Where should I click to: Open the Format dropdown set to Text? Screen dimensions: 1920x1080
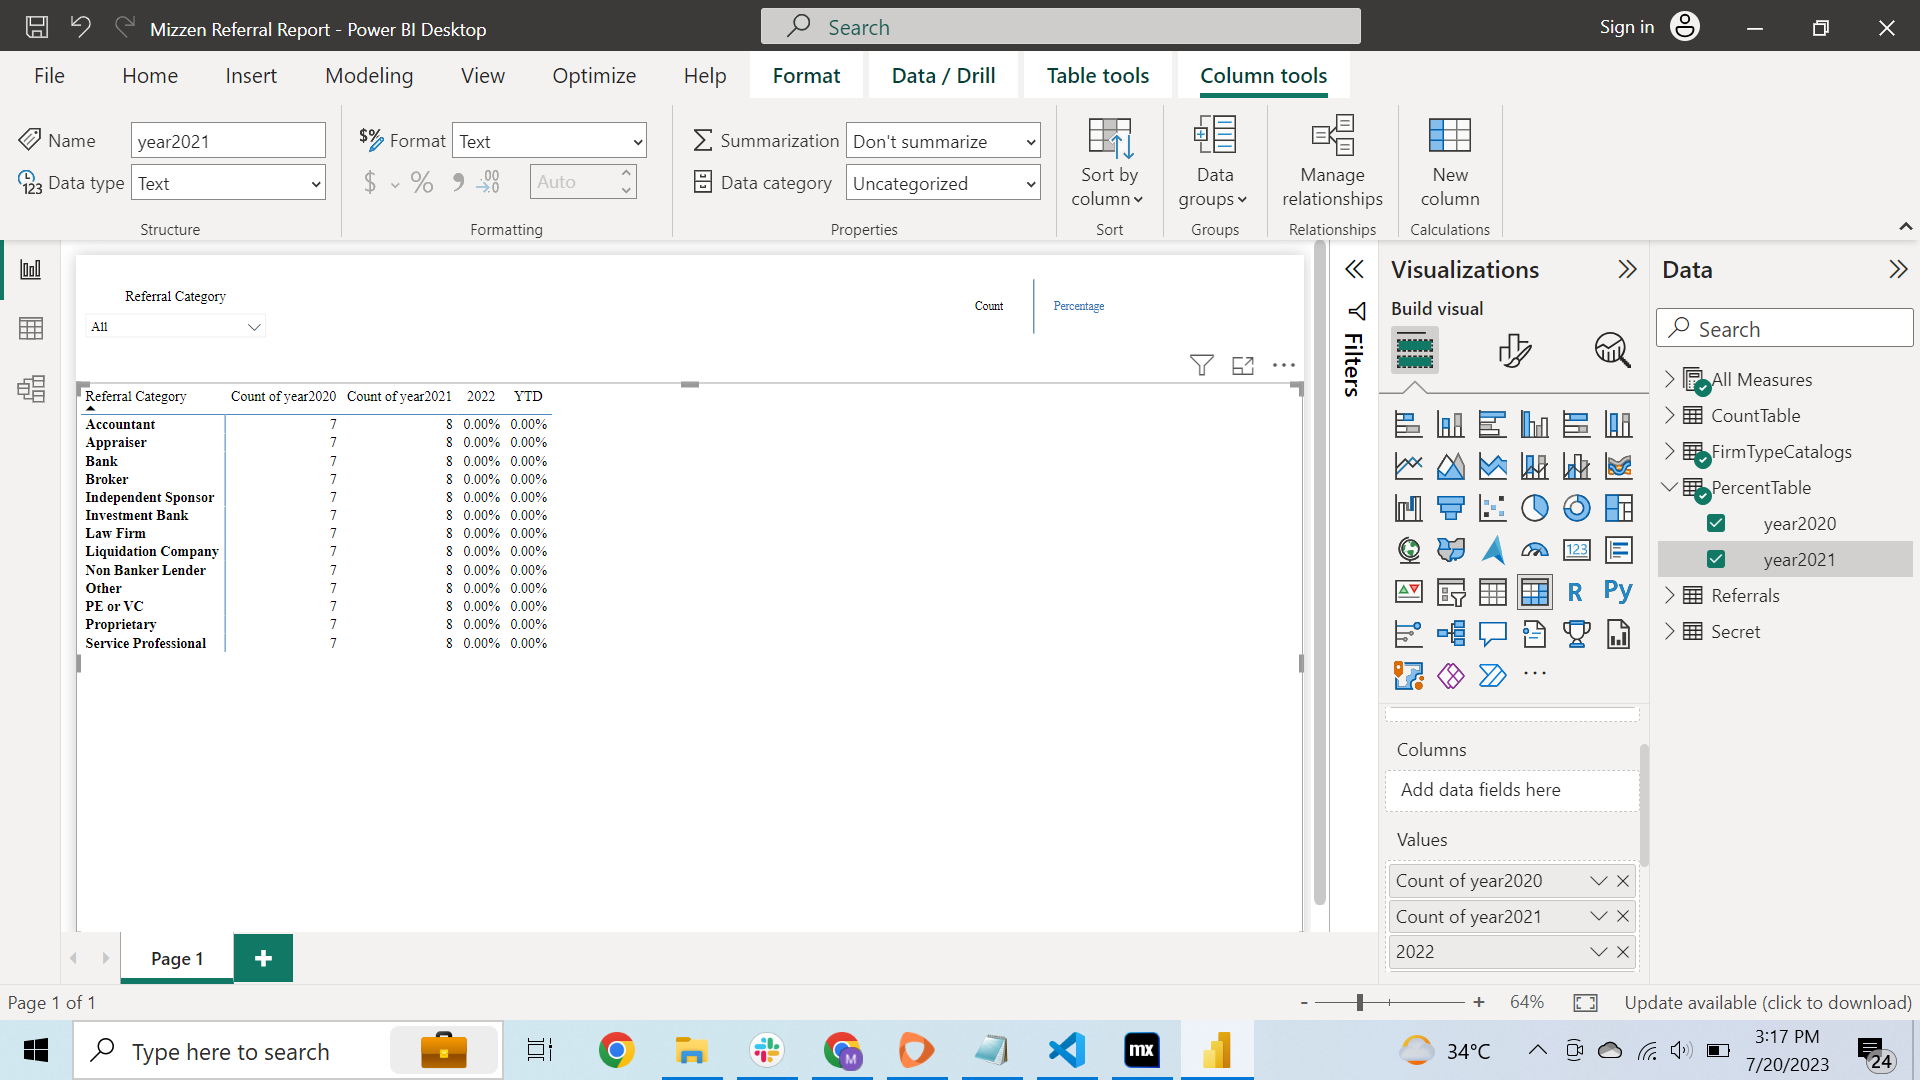[549, 141]
